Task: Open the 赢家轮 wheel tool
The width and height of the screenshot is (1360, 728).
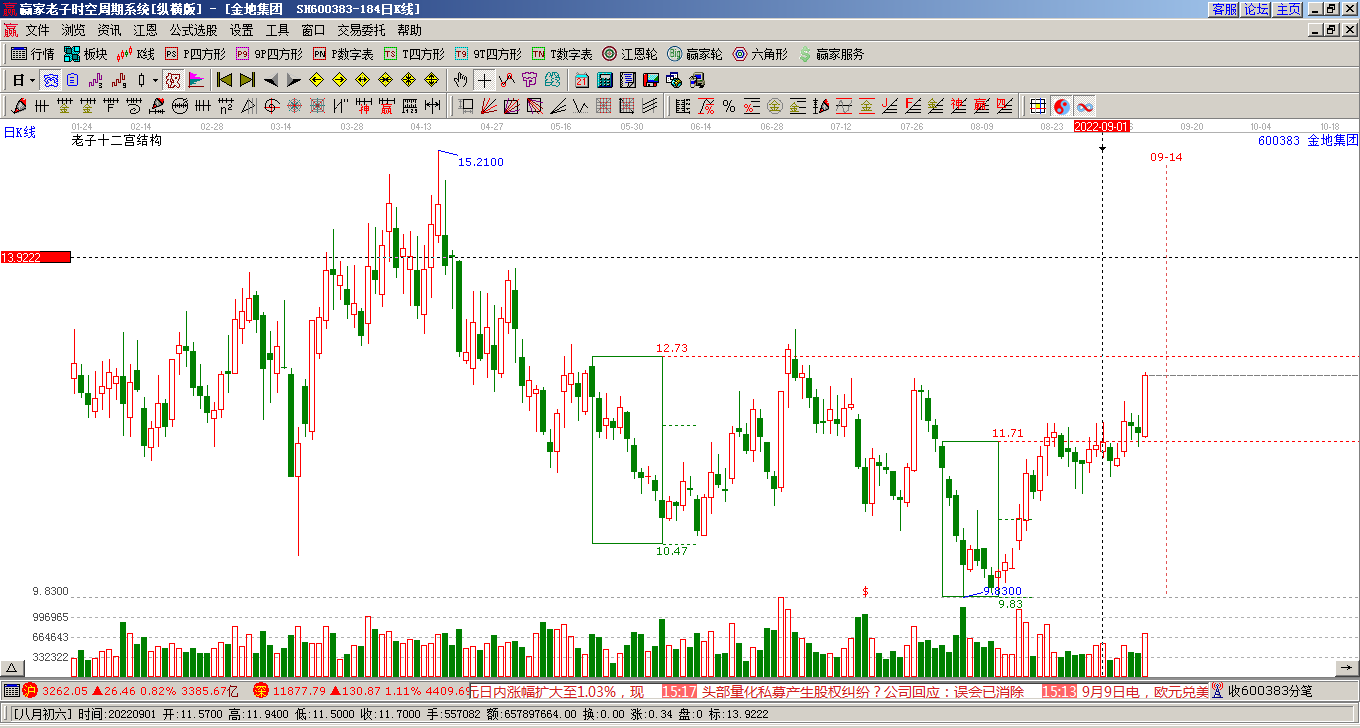Action: (695, 54)
